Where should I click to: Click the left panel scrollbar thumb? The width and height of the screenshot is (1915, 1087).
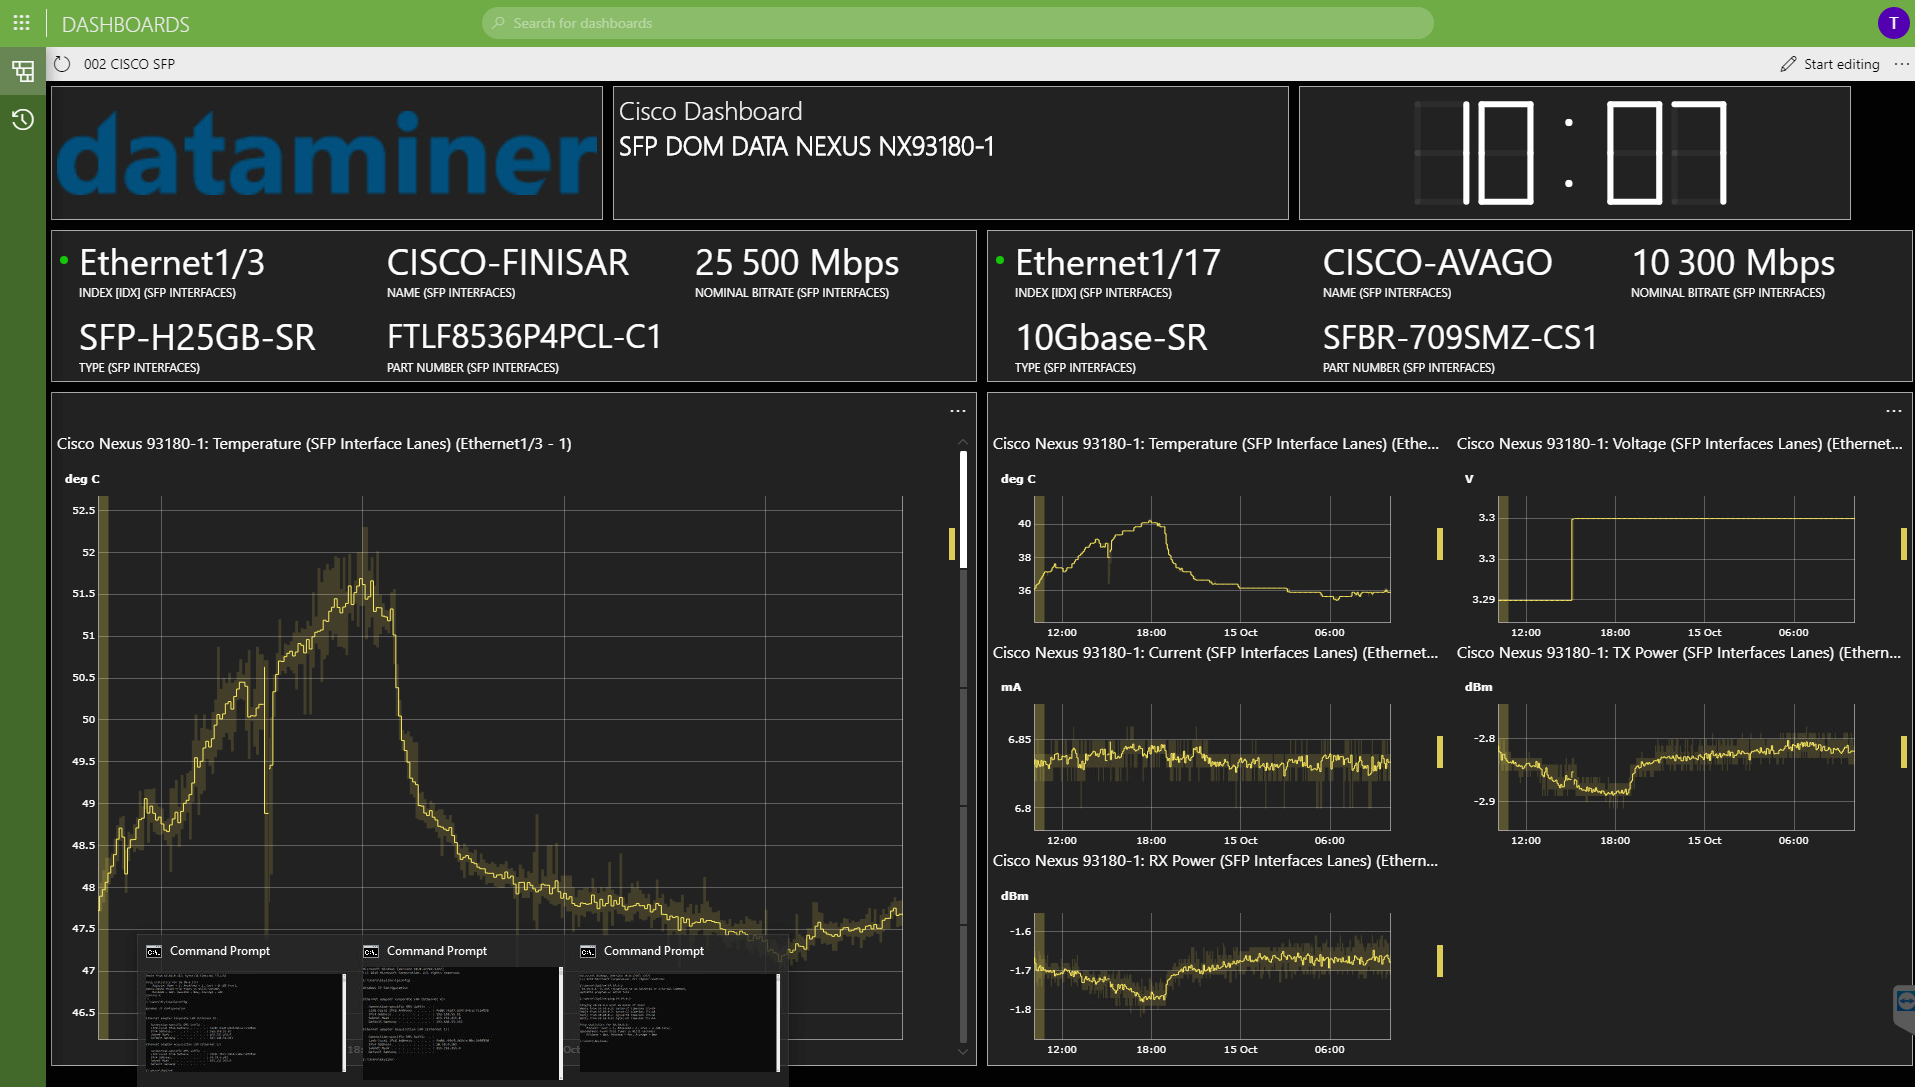click(x=963, y=509)
